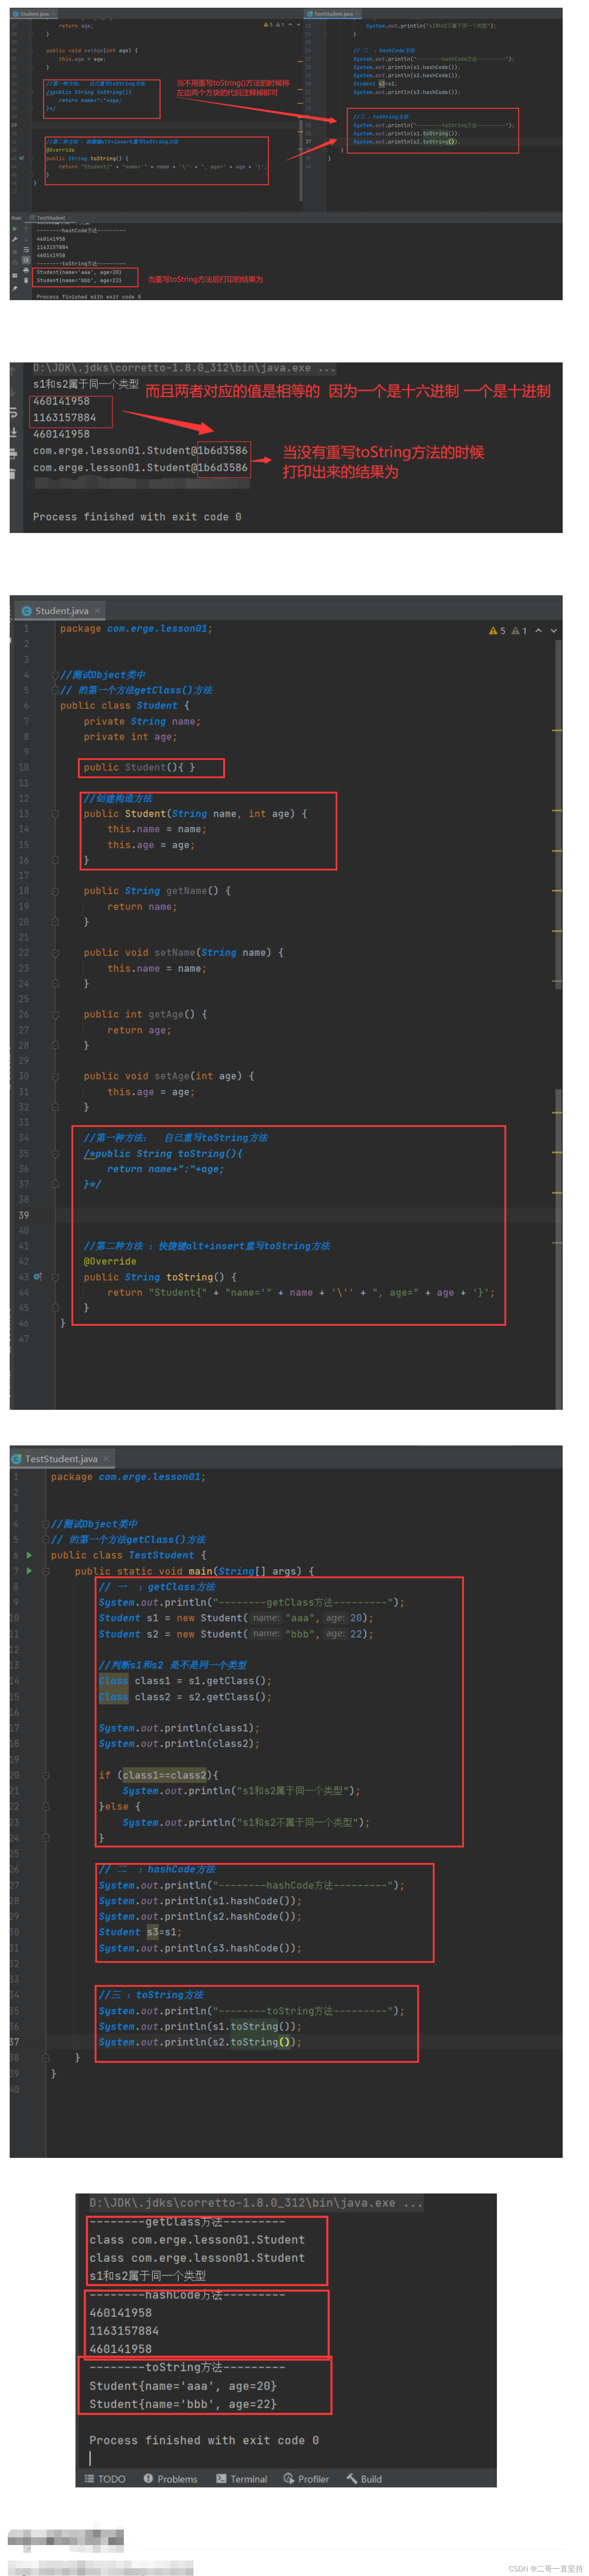Click console line "Student{name='aaa', age=20}"
Screen dimensions: 589x2576
[x=183, y=2386]
